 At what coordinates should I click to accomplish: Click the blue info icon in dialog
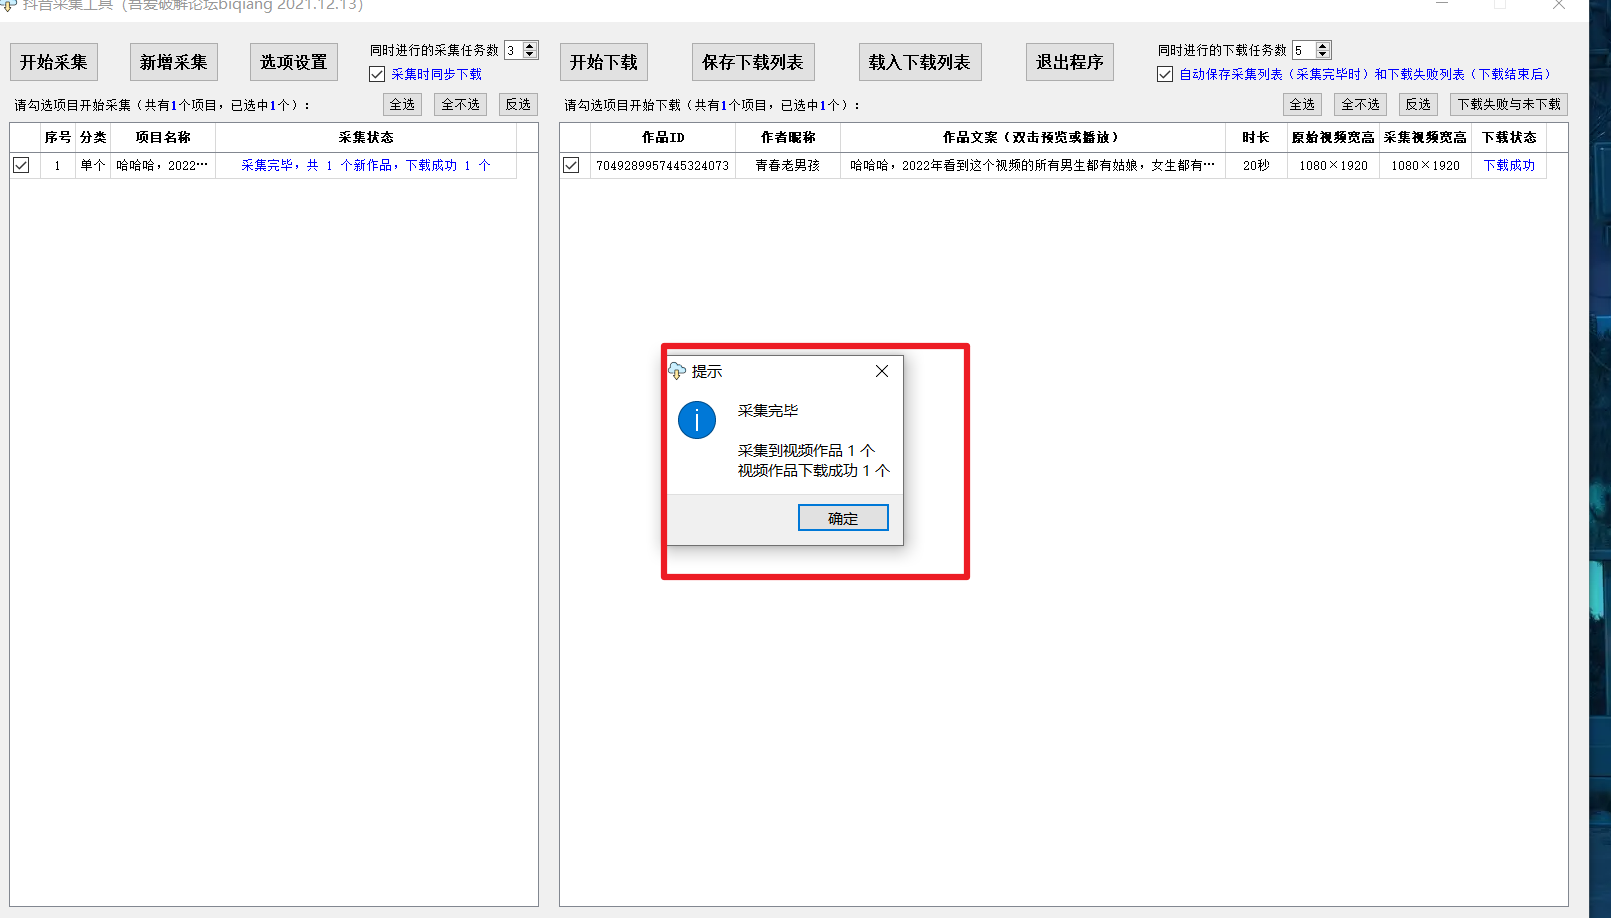697,420
